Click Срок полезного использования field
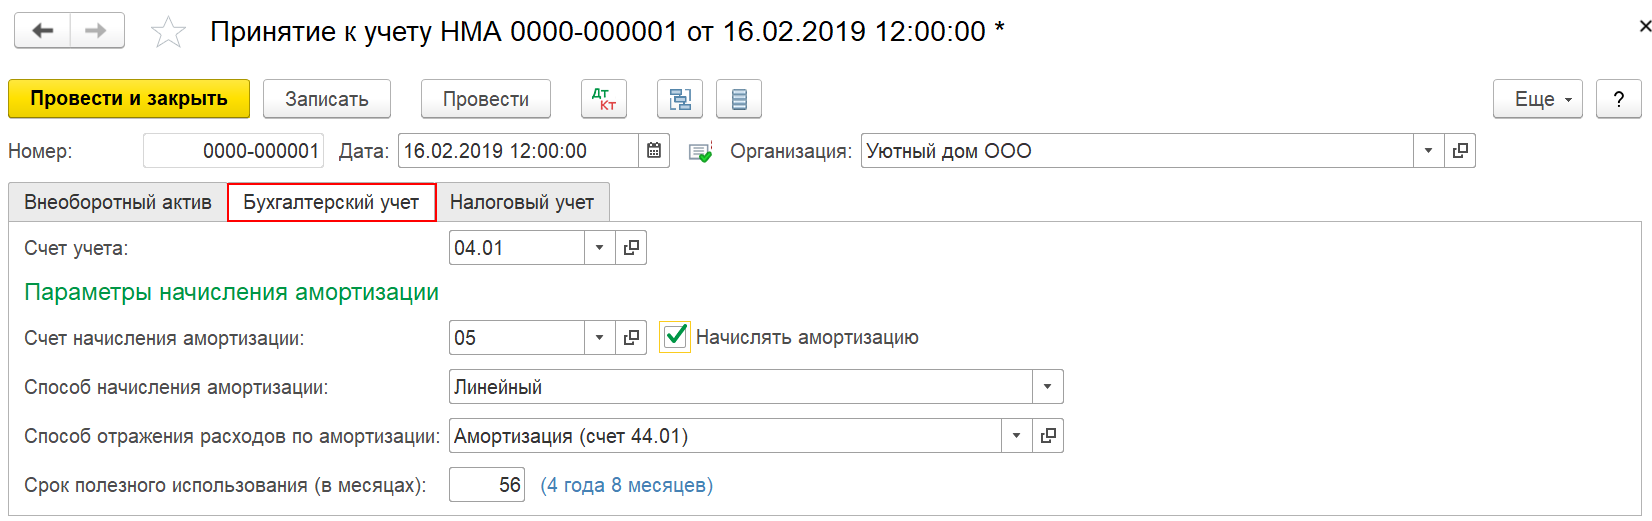The height and width of the screenshot is (521, 1652). click(487, 485)
